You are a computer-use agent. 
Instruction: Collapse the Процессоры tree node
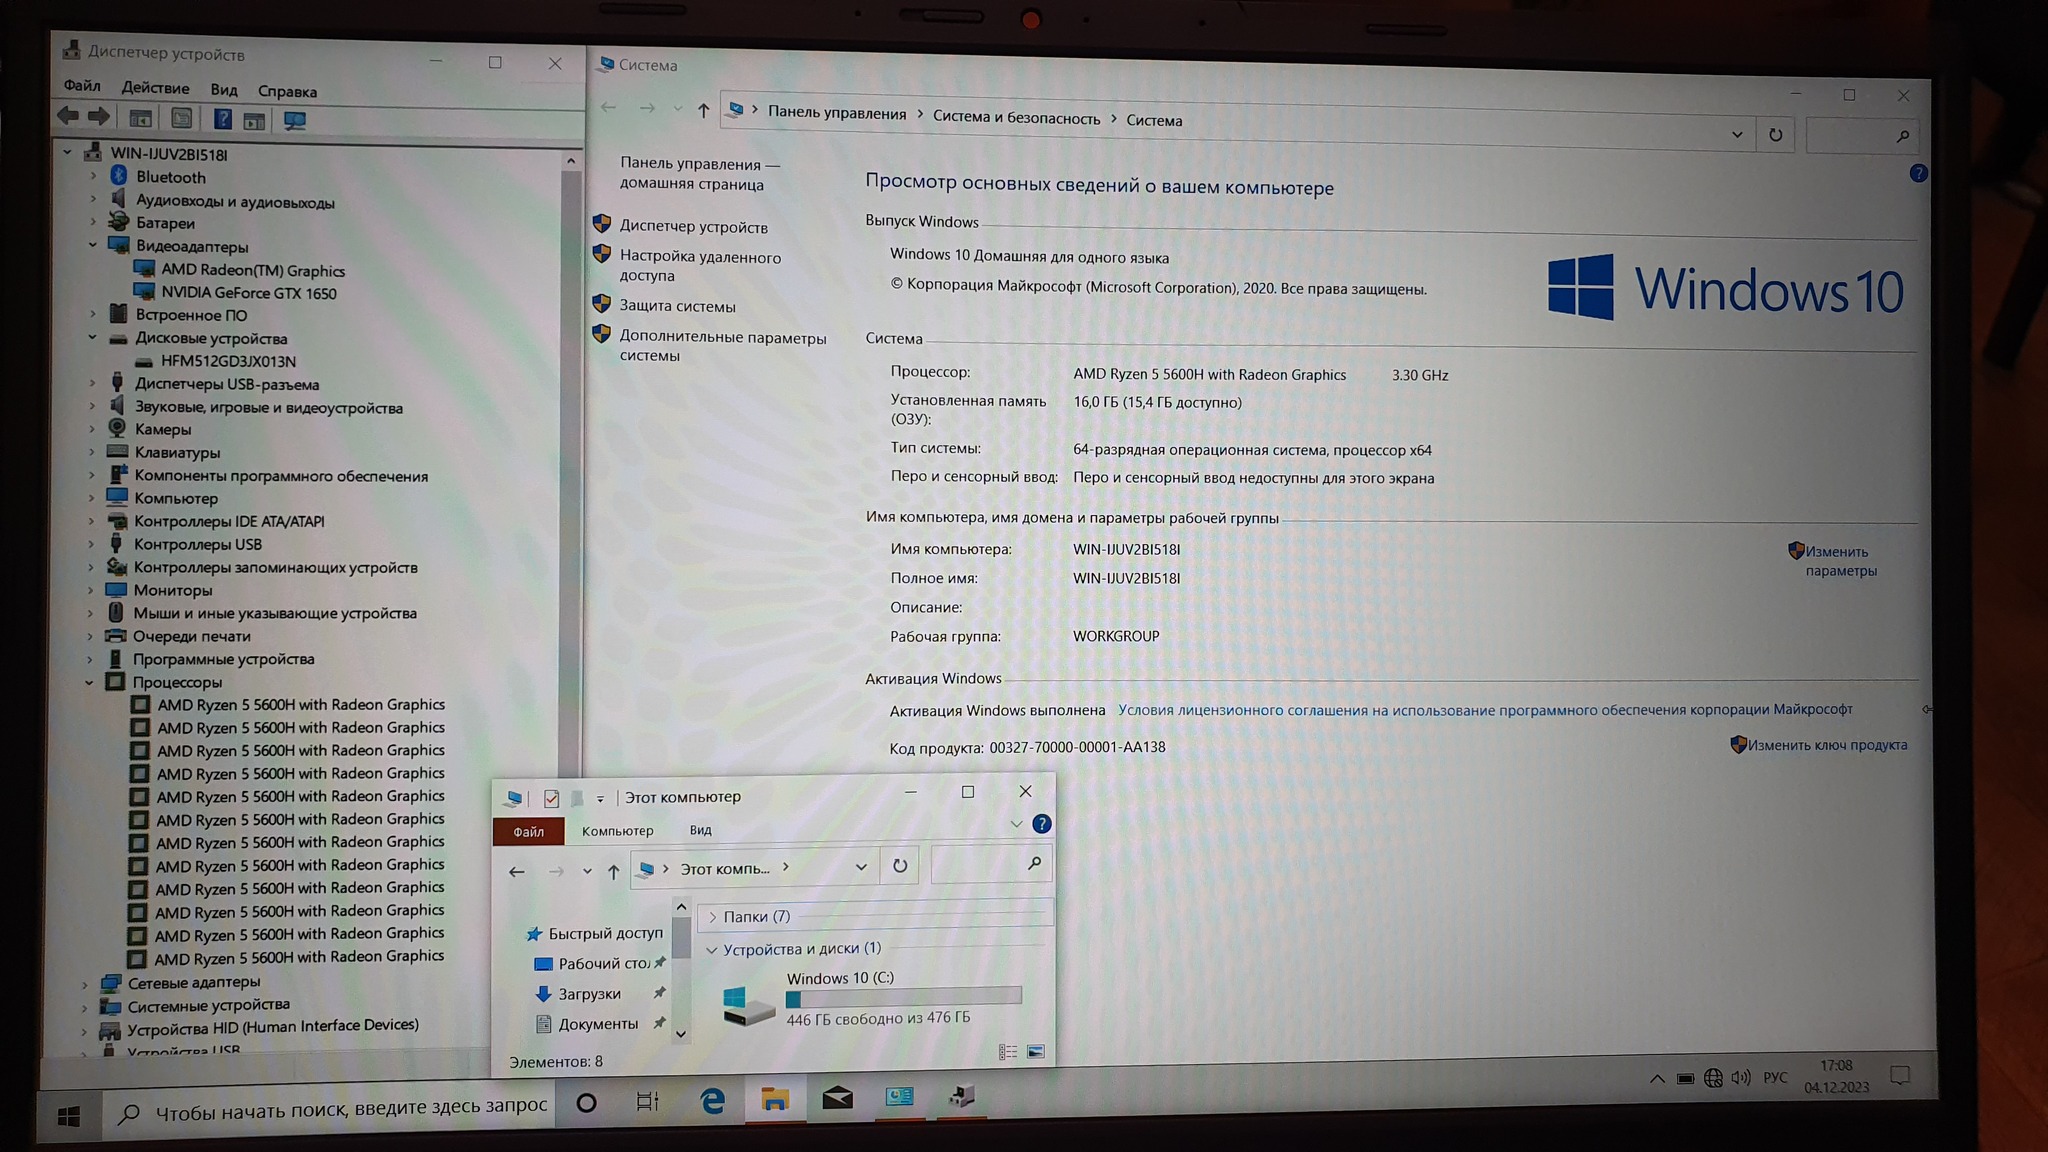[x=90, y=682]
